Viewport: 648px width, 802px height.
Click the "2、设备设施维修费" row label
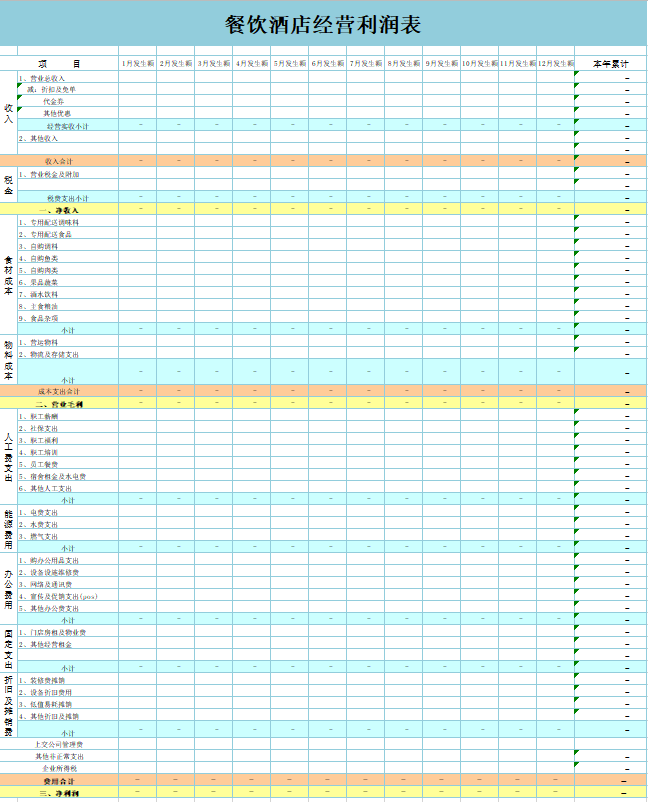click(x=49, y=572)
